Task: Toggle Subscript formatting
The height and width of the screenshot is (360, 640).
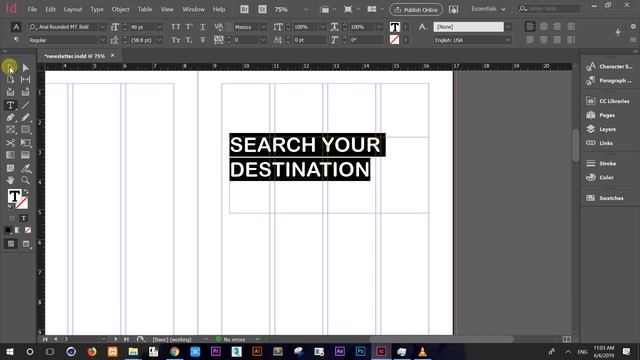Action: tap(189, 40)
